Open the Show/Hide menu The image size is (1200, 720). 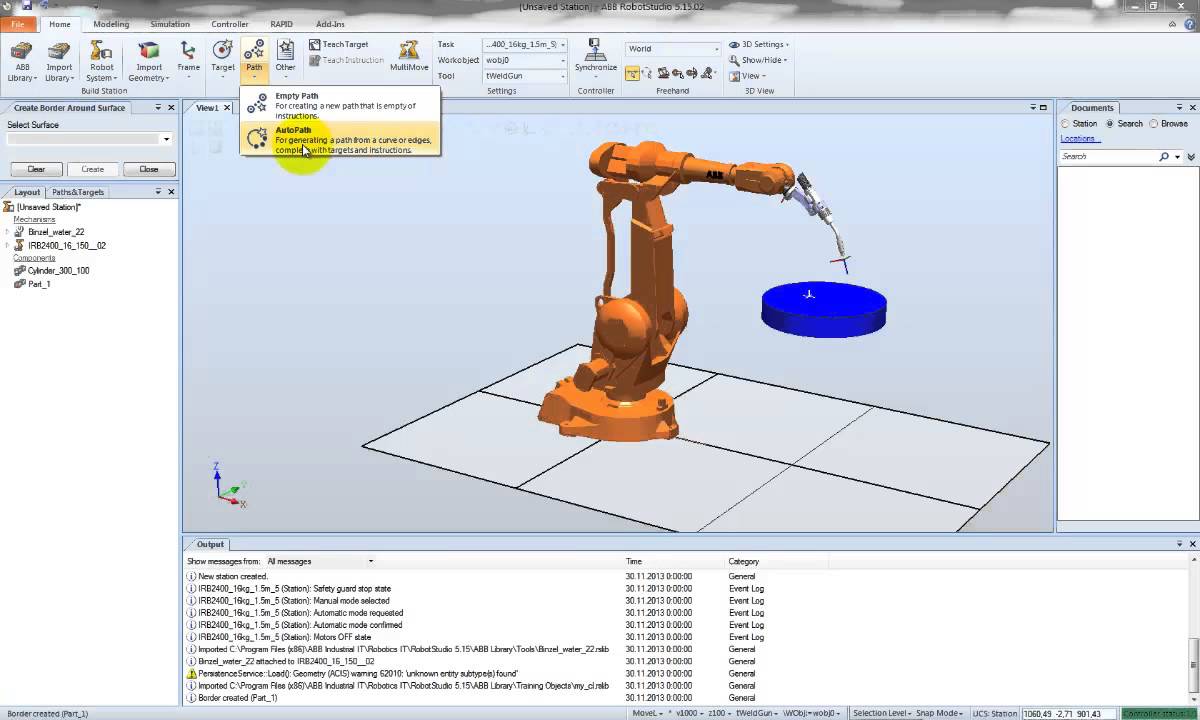[x=758, y=60]
